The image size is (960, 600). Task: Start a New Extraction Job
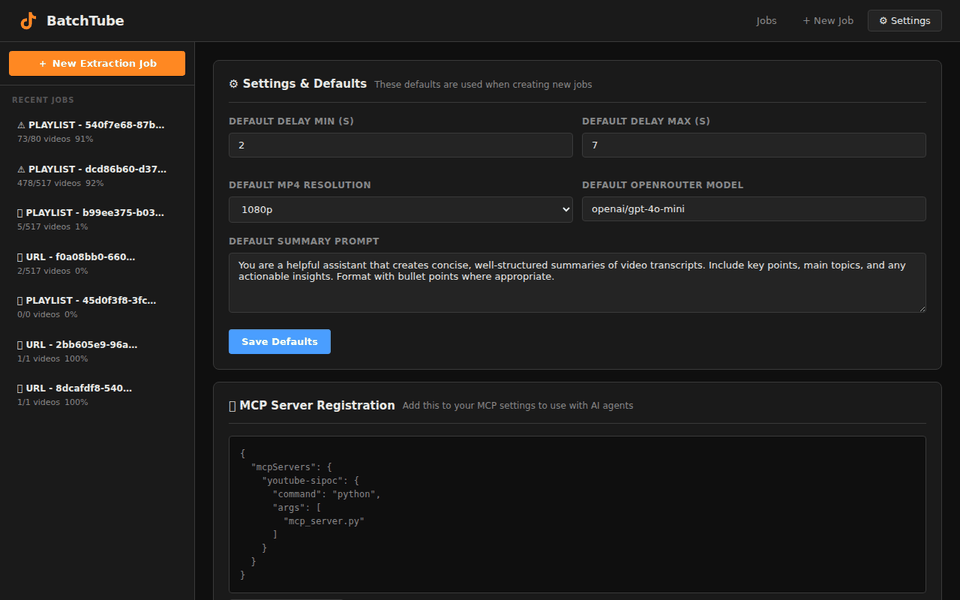point(96,63)
